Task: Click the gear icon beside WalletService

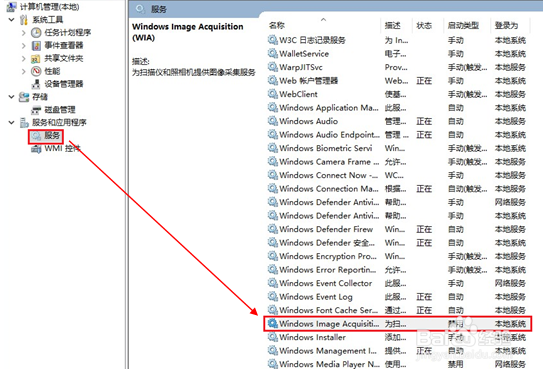Action: [x=273, y=53]
